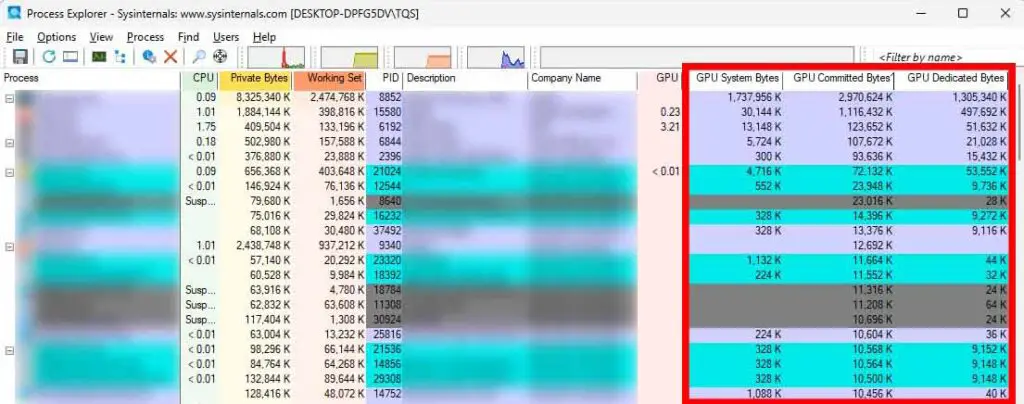Sort by Private Bytes column header
The width and height of the screenshot is (1024, 404).
click(255, 78)
